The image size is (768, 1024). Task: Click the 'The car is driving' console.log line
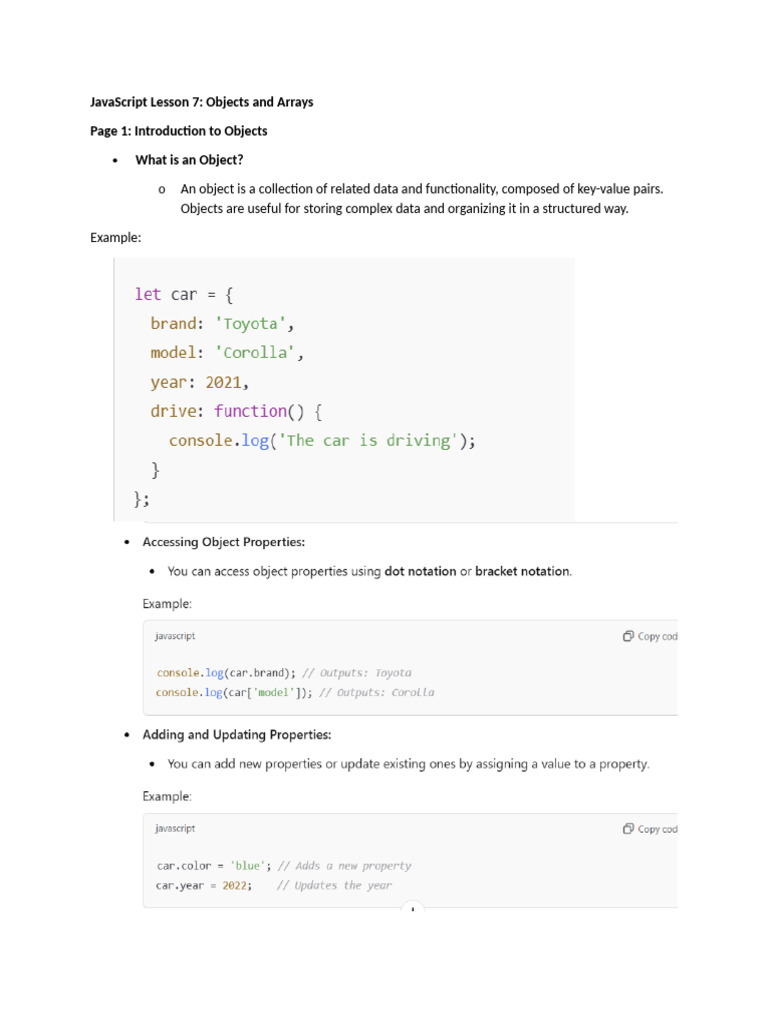click(x=322, y=441)
